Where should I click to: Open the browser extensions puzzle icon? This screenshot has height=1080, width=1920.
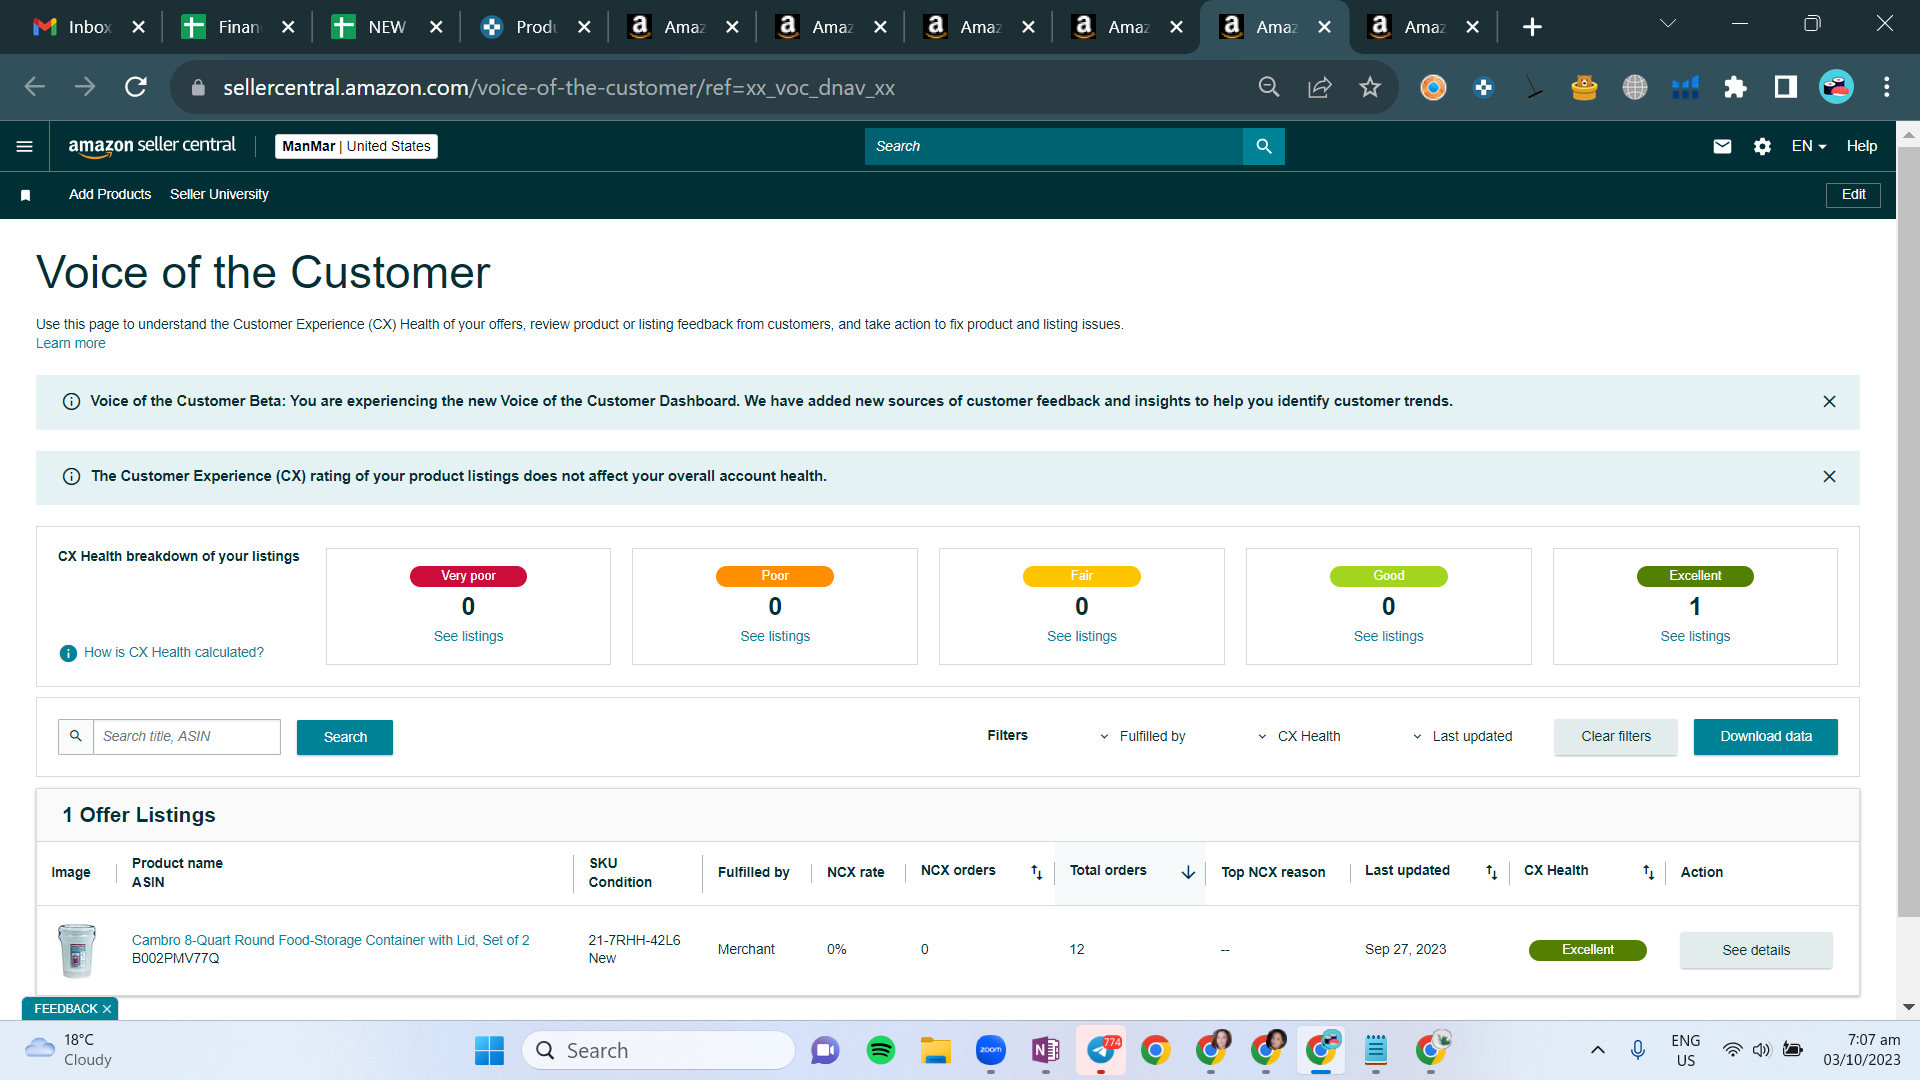point(1735,87)
